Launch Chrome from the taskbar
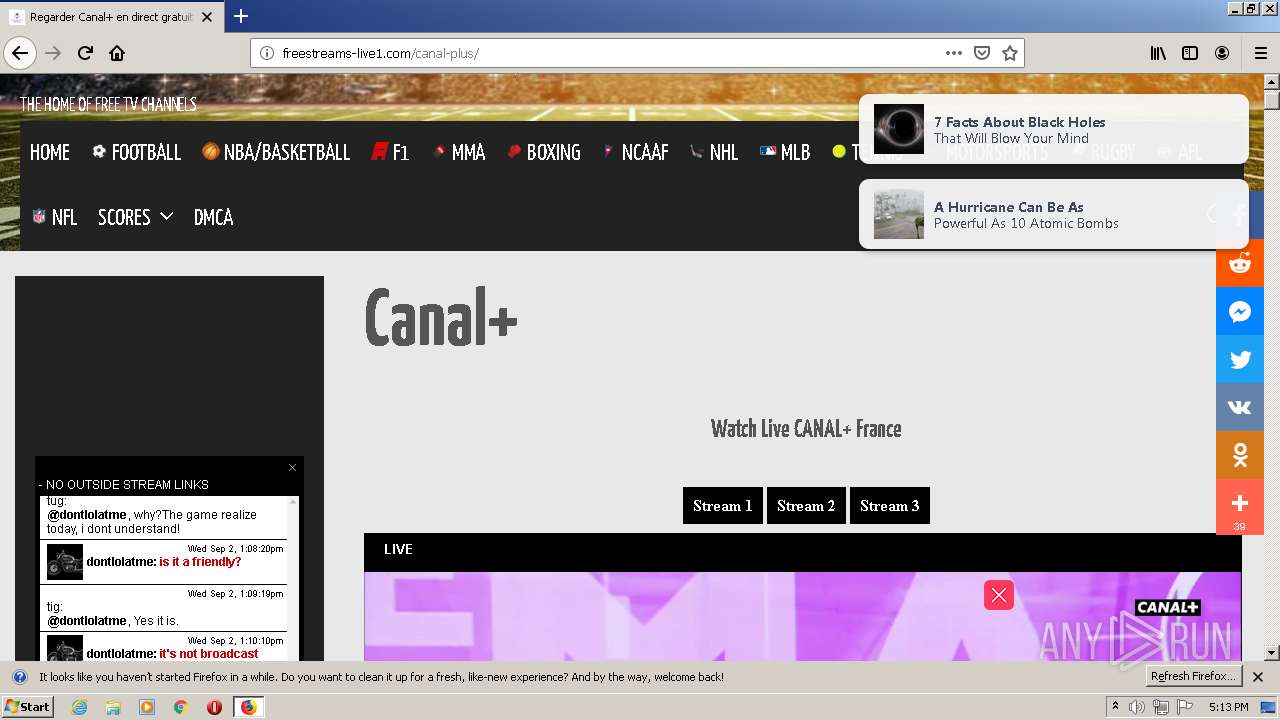 click(x=180, y=707)
